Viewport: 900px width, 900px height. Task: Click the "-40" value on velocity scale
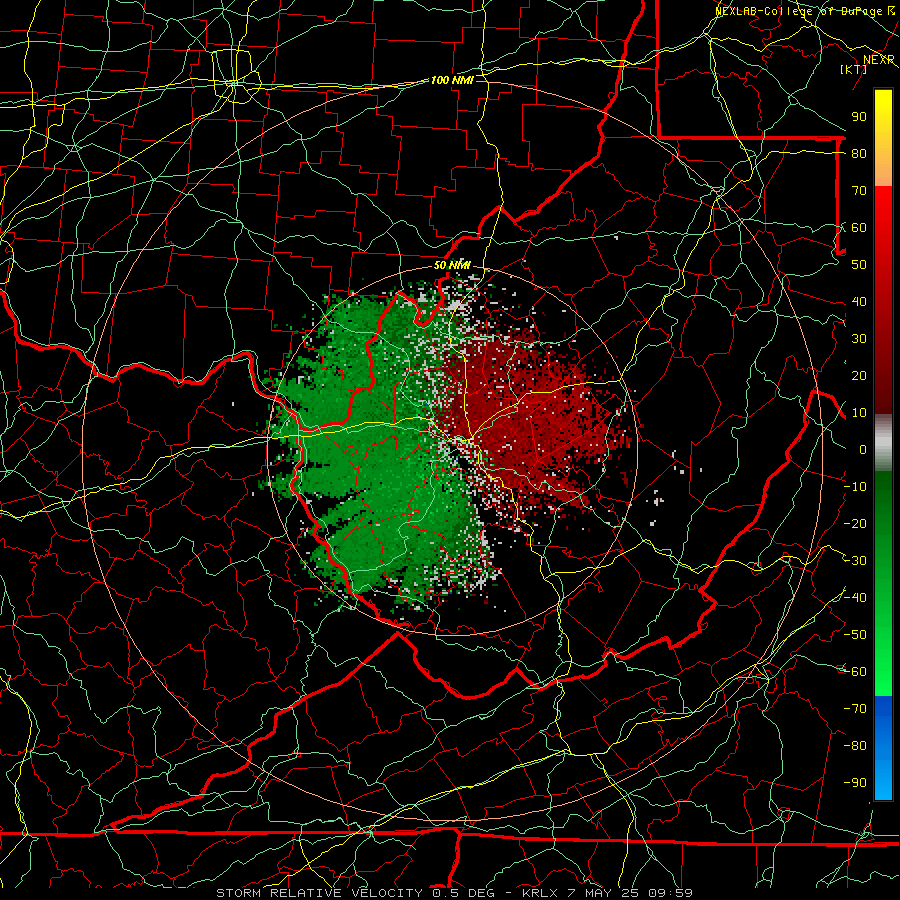coord(856,598)
